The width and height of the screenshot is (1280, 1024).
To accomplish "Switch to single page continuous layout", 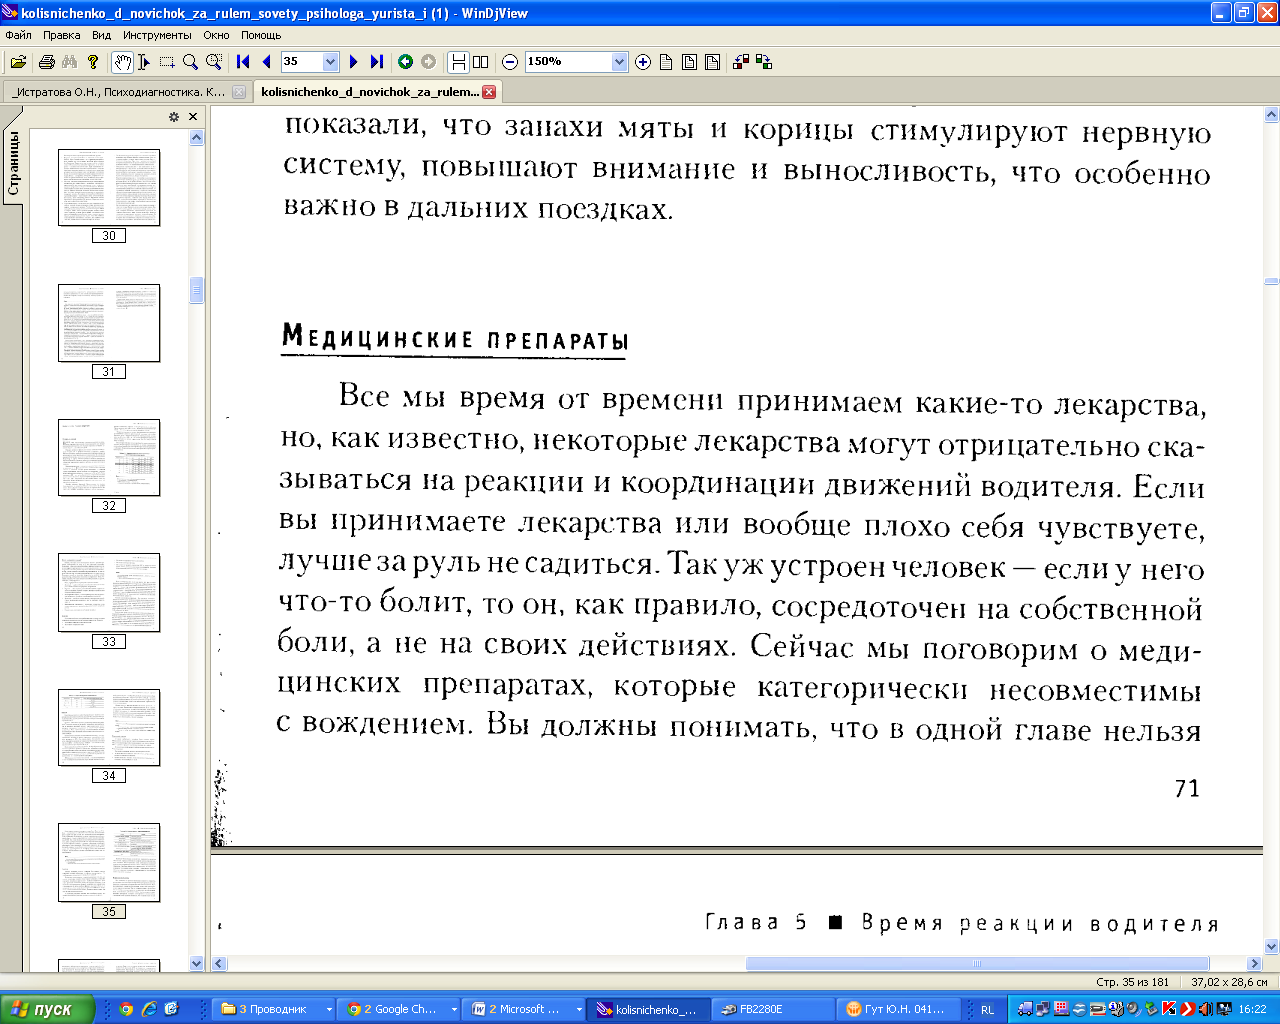I will tap(458, 62).
